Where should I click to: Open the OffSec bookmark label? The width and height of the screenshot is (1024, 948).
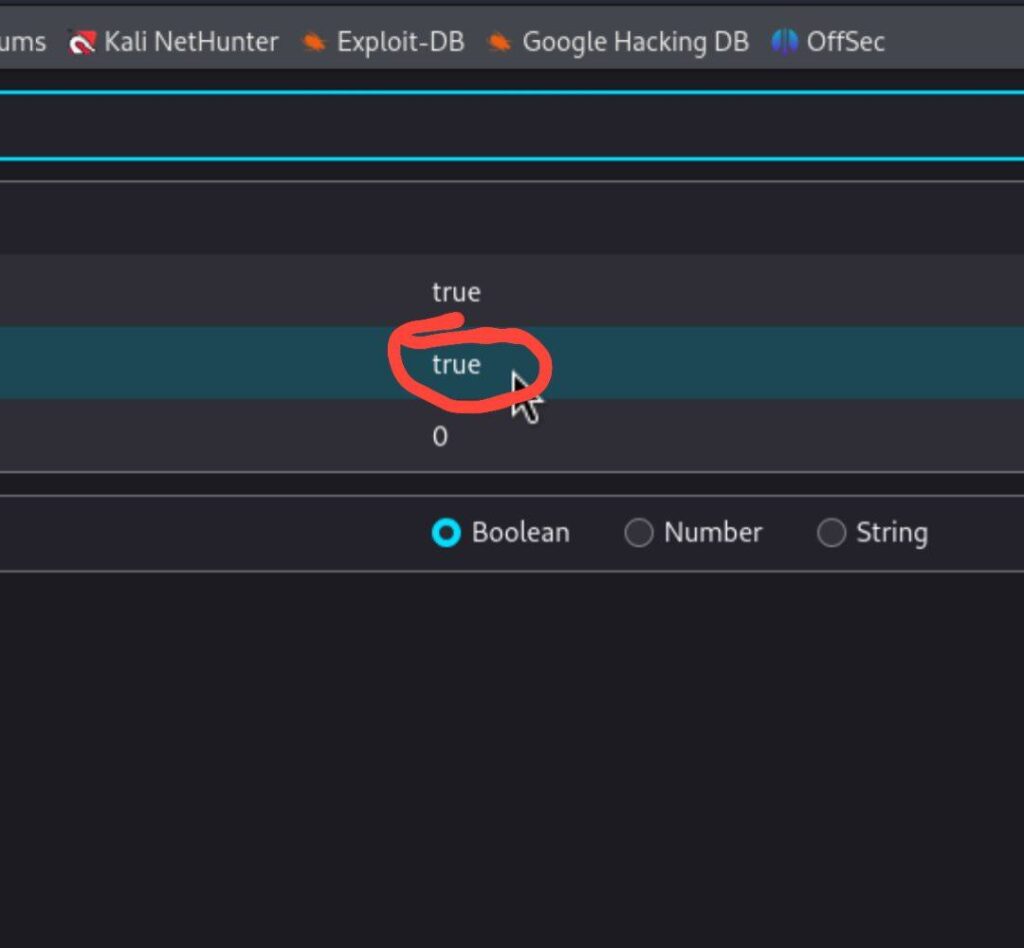tap(845, 42)
